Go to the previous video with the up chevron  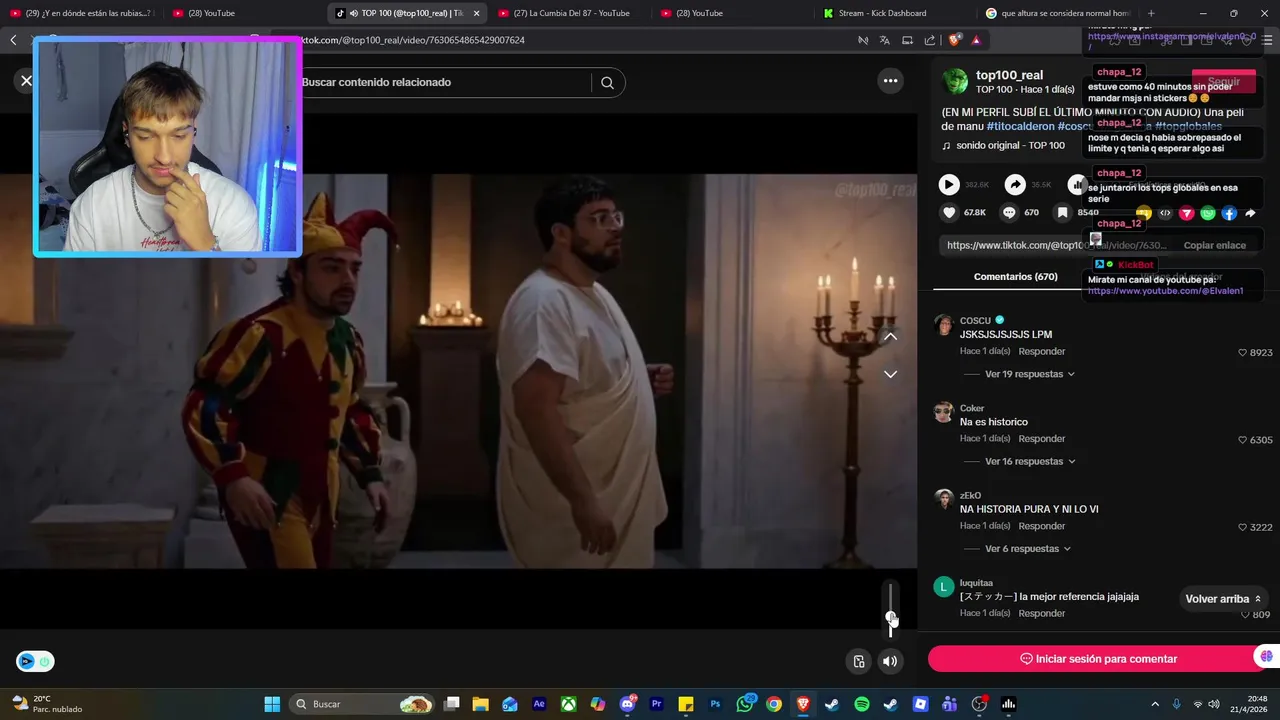890,337
